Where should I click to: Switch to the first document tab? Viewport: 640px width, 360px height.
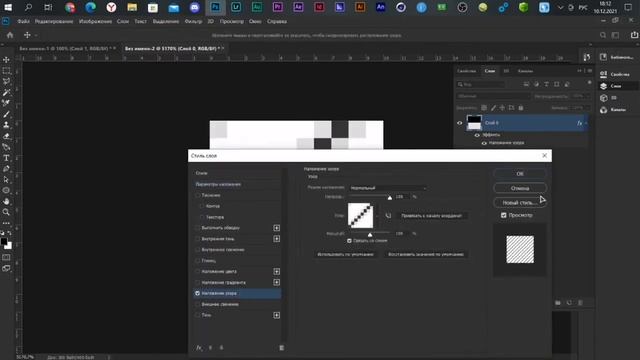tap(64, 48)
